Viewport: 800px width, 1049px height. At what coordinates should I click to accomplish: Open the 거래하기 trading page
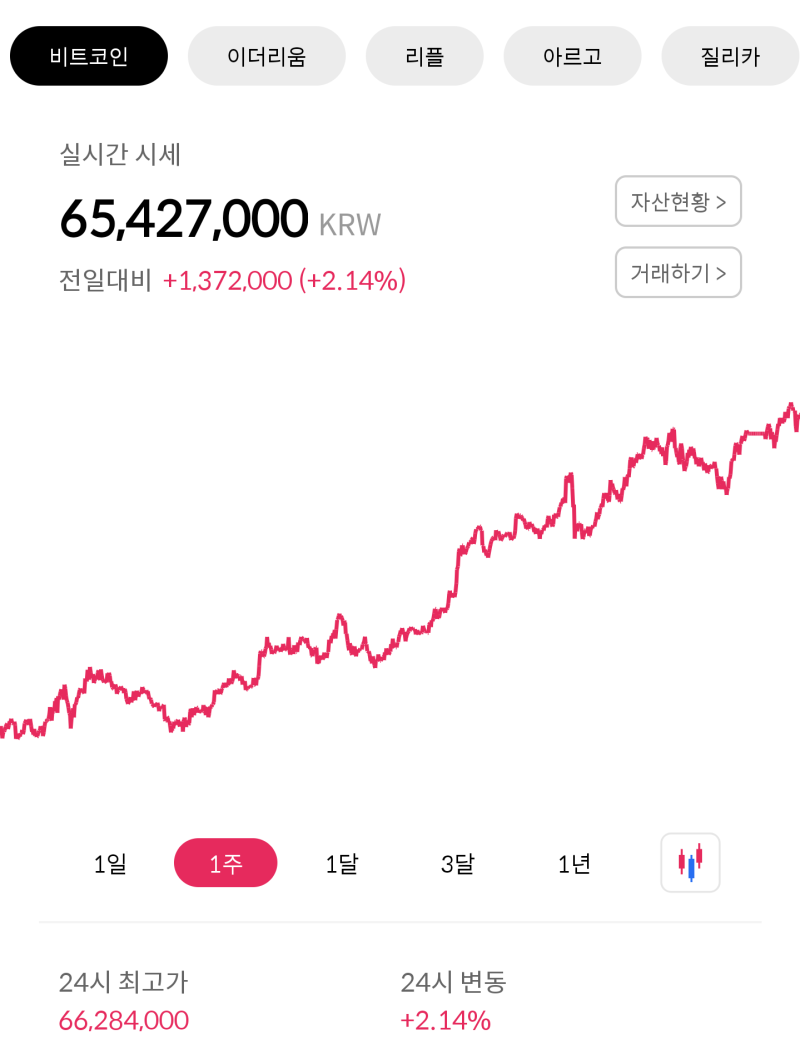click(678, 272)
